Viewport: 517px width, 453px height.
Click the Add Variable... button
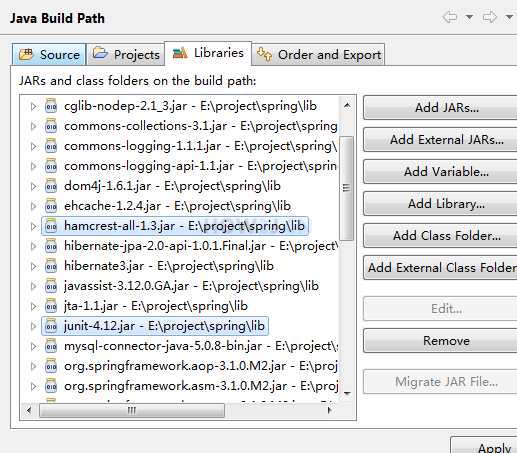tap(440, 171)
